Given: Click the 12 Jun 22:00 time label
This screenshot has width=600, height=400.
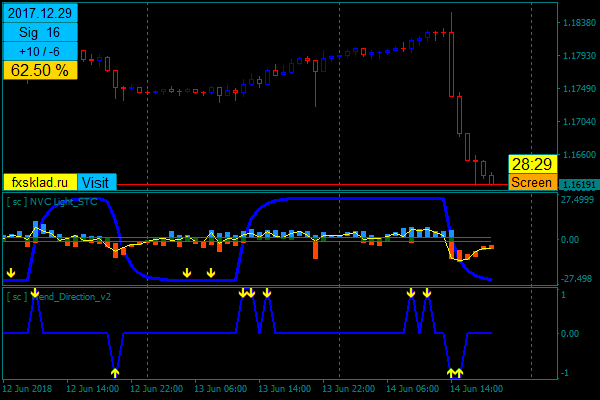Looking at the screenshot, I should [x=157, y=389].
